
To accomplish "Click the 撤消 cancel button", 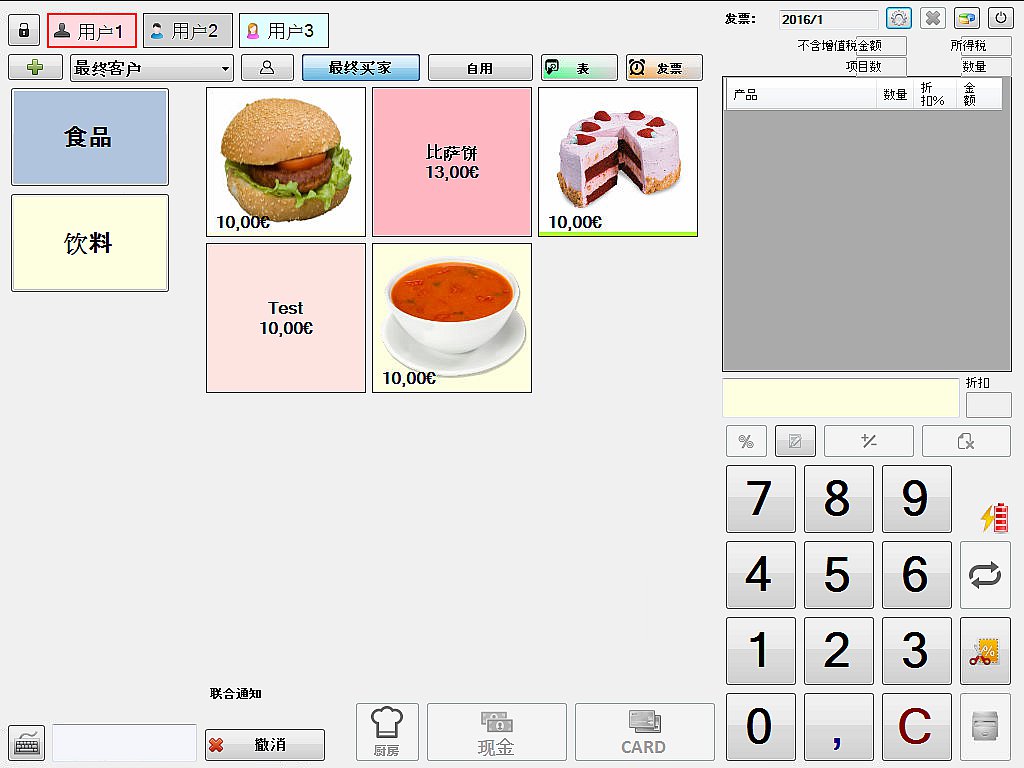I will coord(264,744).
